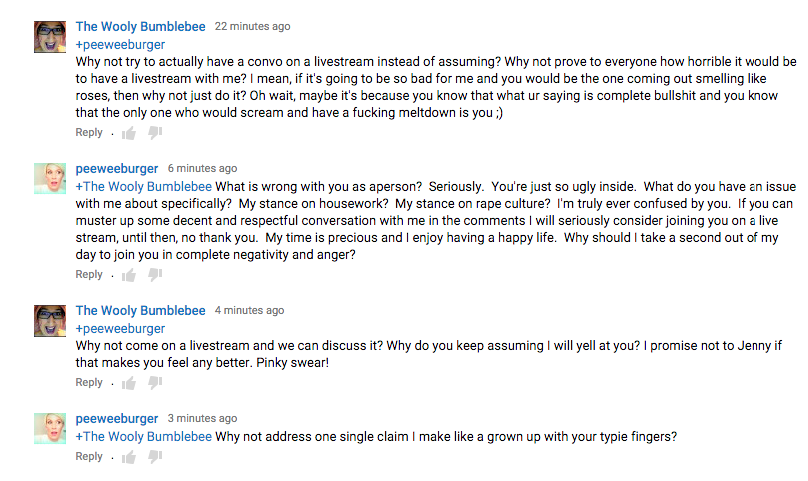808x481 pixels.
Task: Open peeweeburger's avatar on the last comment
Action: pos(50,428)
